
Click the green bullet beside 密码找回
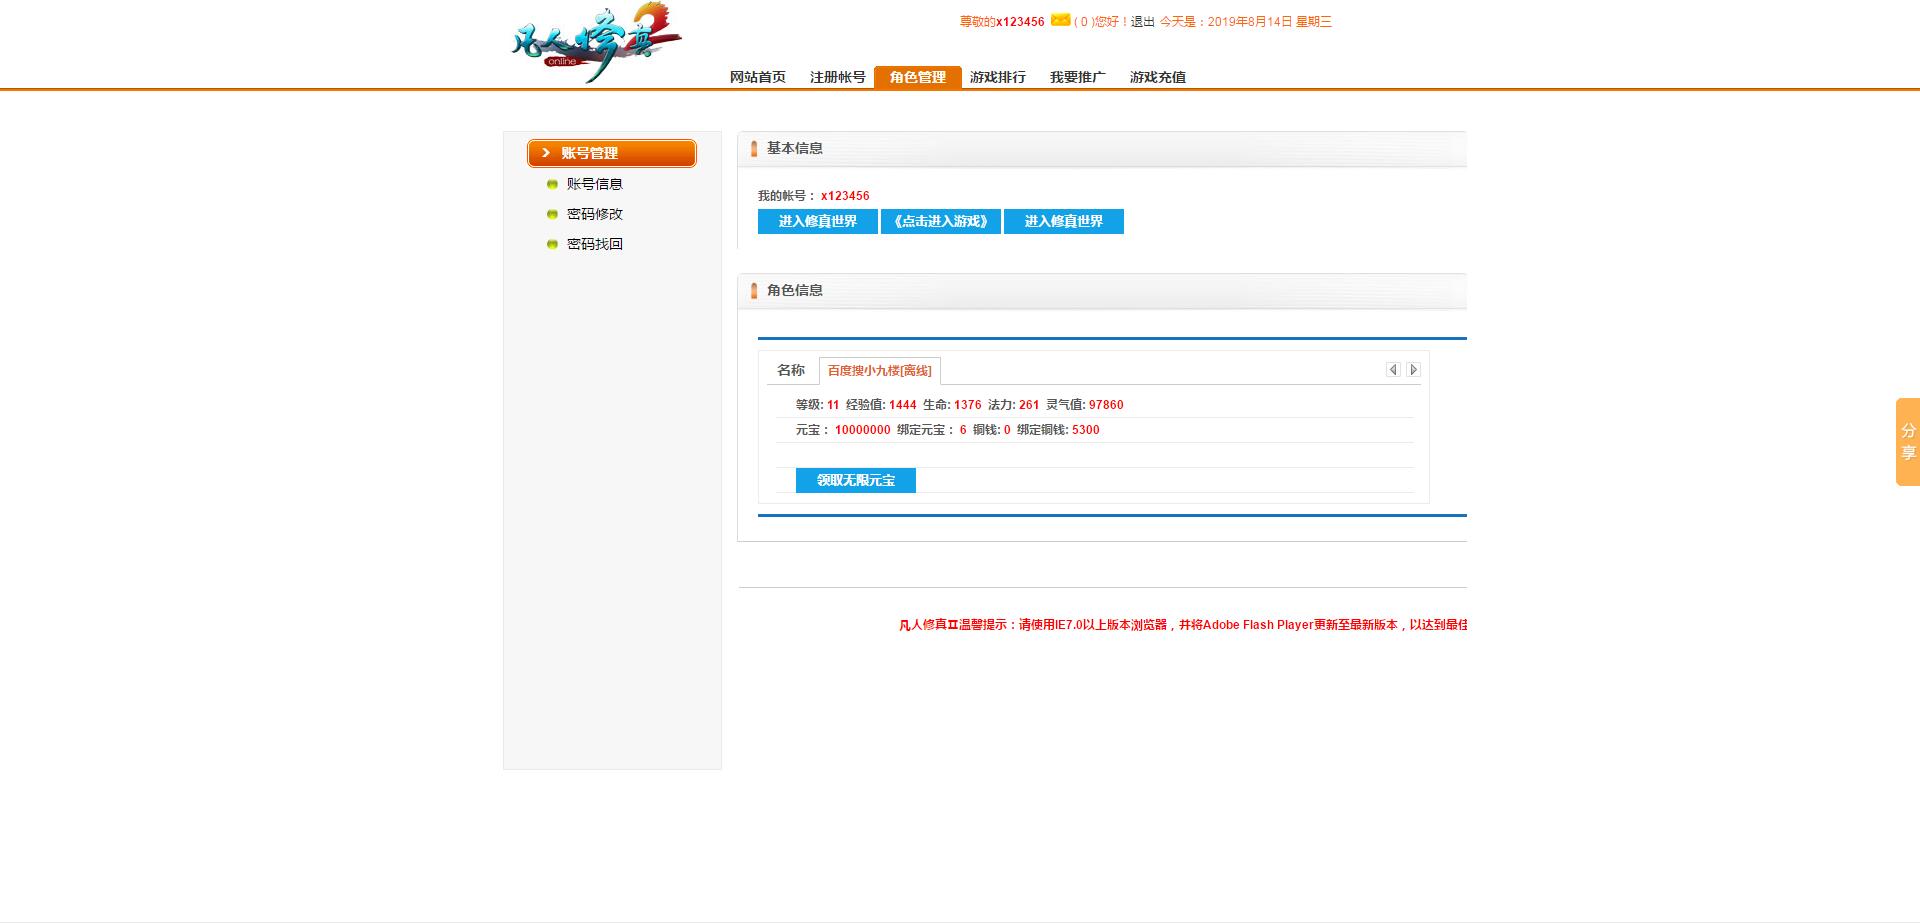click(552, 244)
